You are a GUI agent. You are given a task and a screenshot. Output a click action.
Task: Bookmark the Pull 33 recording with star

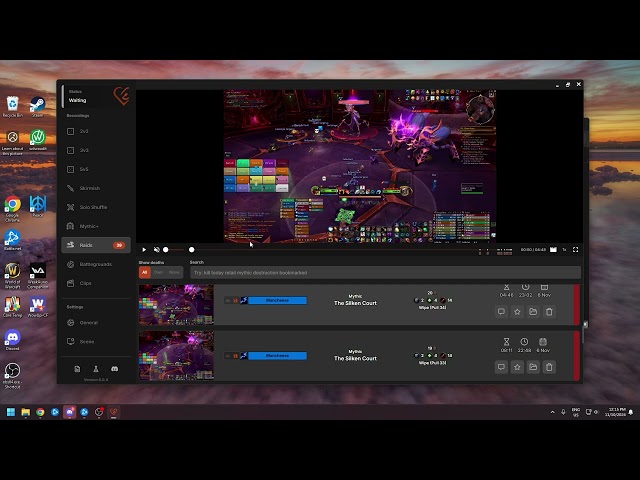coord(517,367)
